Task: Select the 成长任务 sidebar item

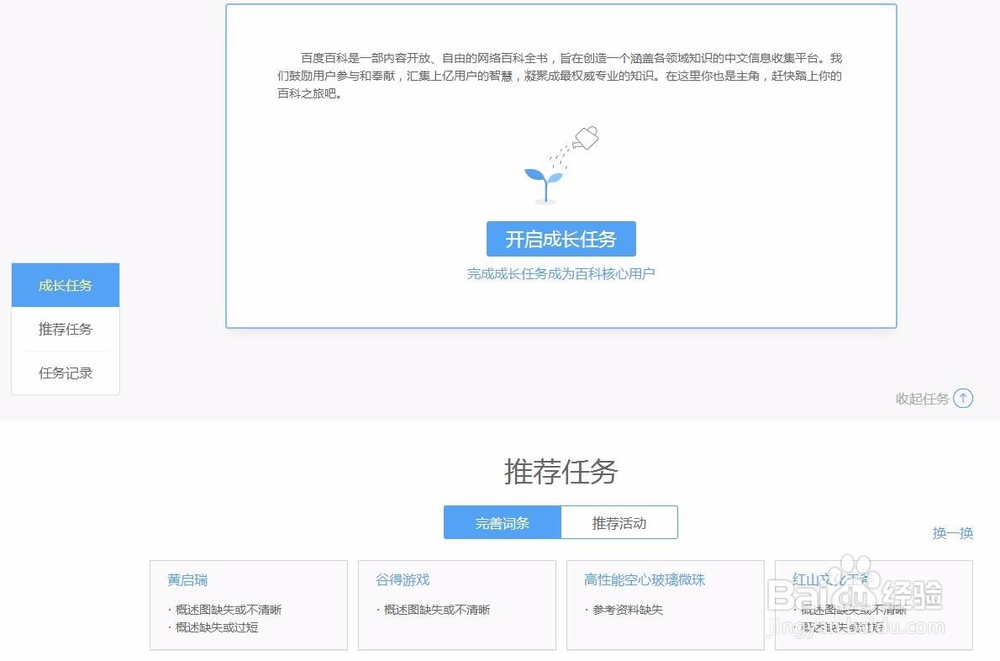Action: coord(65,285)
